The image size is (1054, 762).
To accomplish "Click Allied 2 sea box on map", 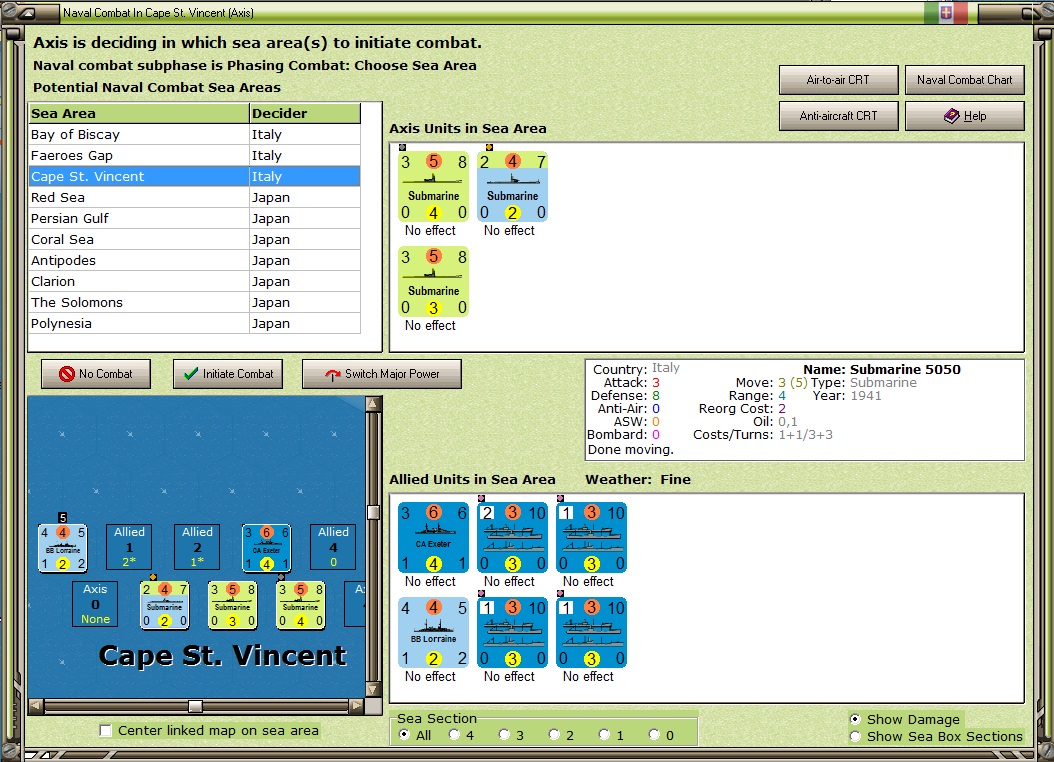I will coord(197,547).
